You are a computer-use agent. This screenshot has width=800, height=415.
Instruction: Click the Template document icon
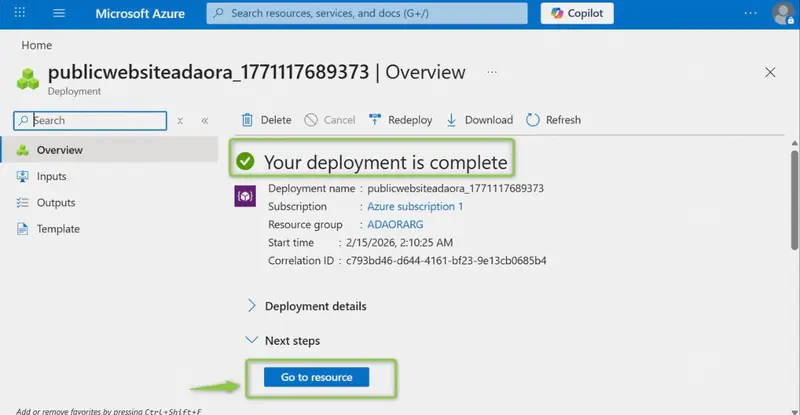coord(22,229)
